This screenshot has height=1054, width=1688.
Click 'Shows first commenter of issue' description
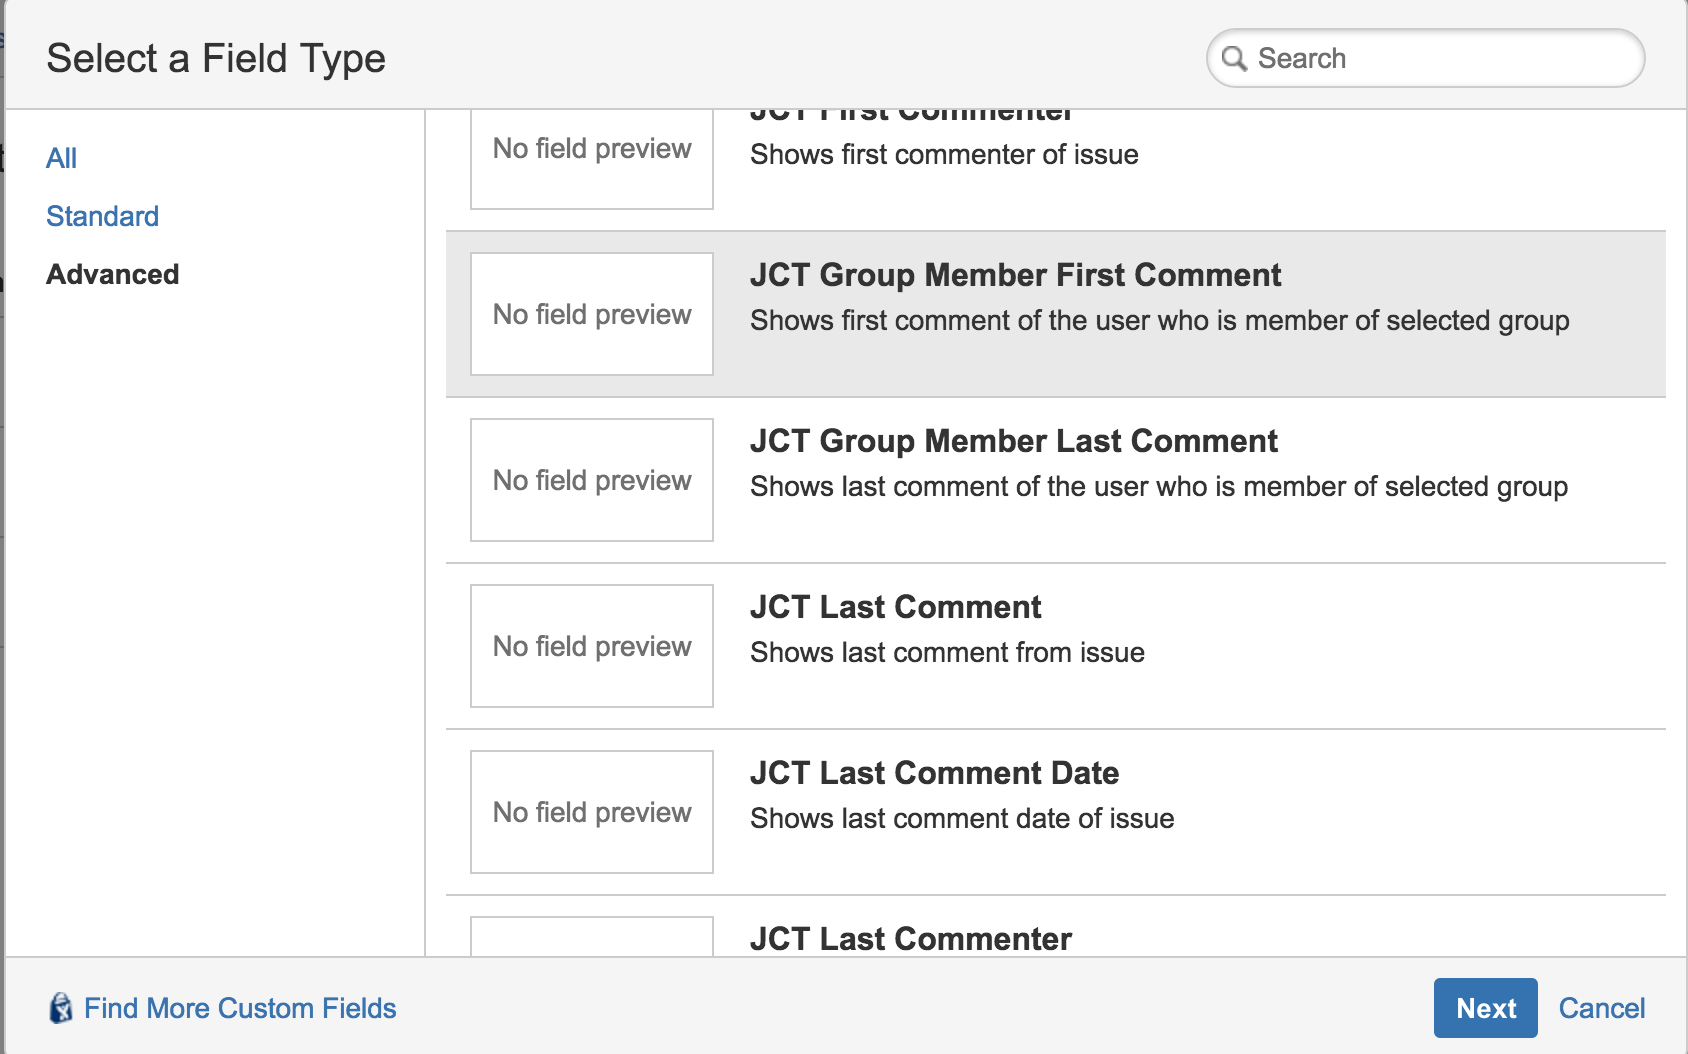944,154
